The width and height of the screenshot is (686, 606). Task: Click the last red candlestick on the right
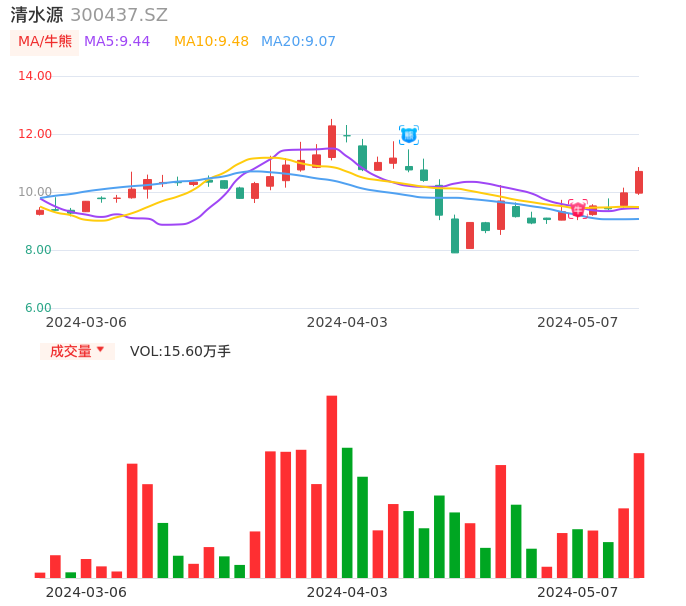[x=639, y=182]
